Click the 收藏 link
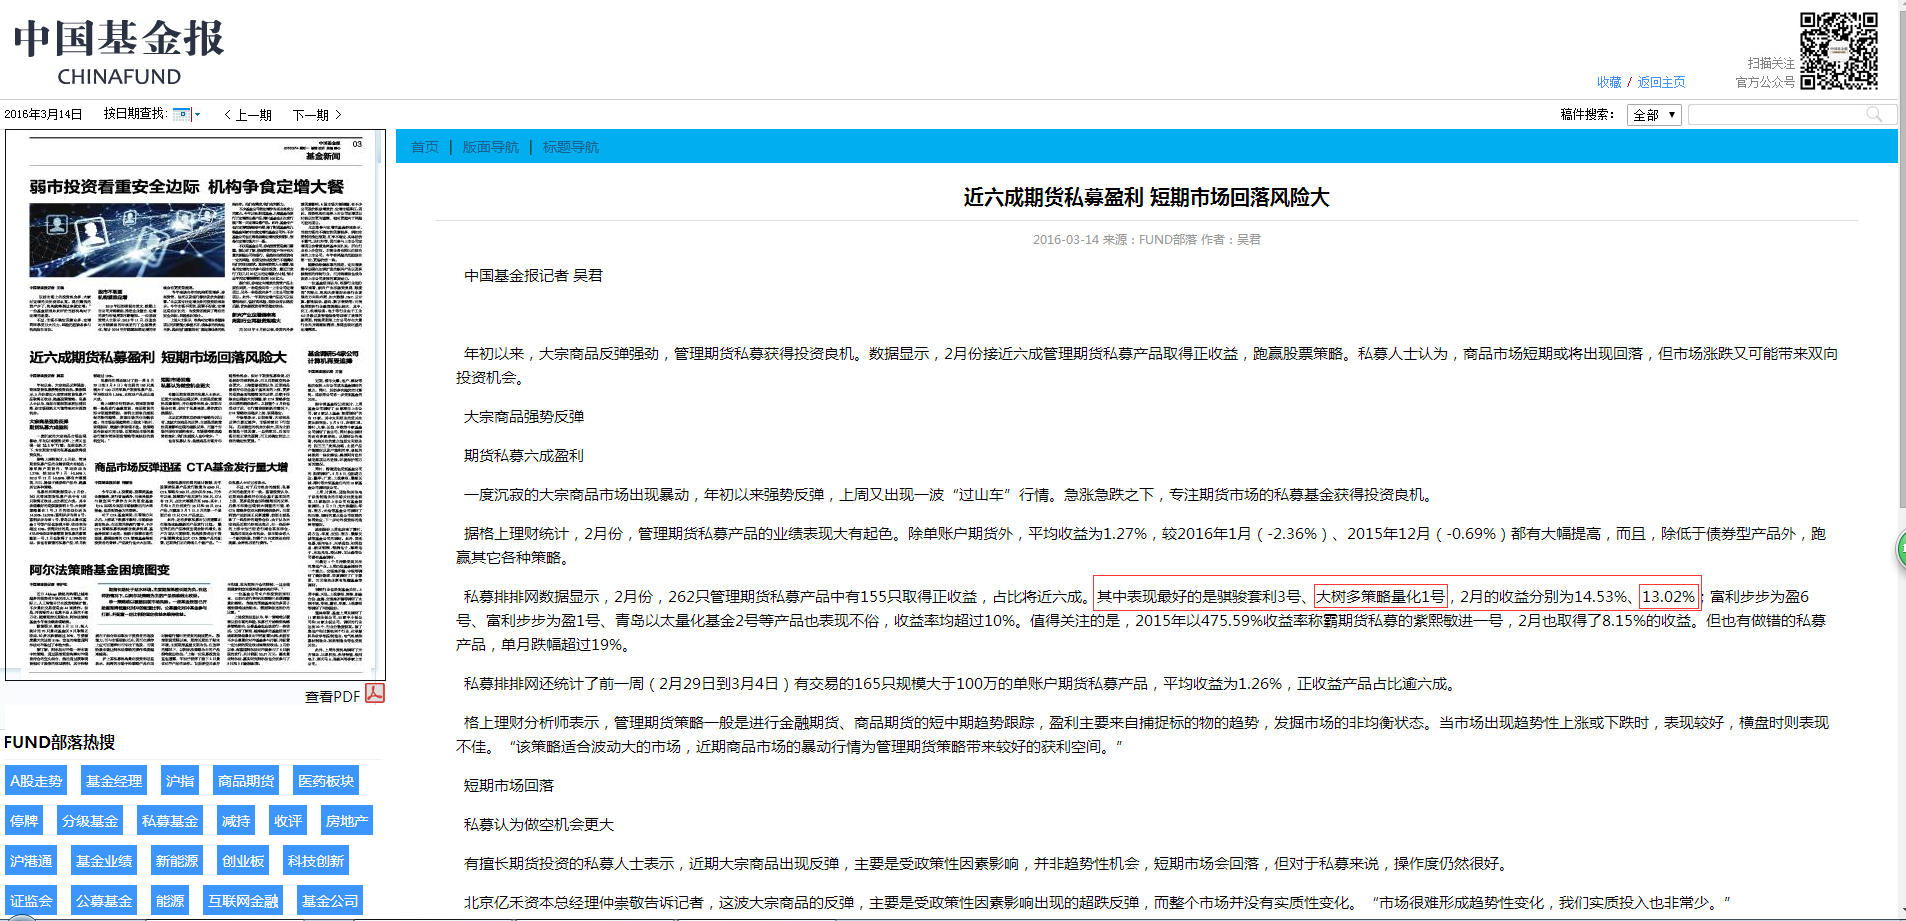 [x=1609, y=82]
